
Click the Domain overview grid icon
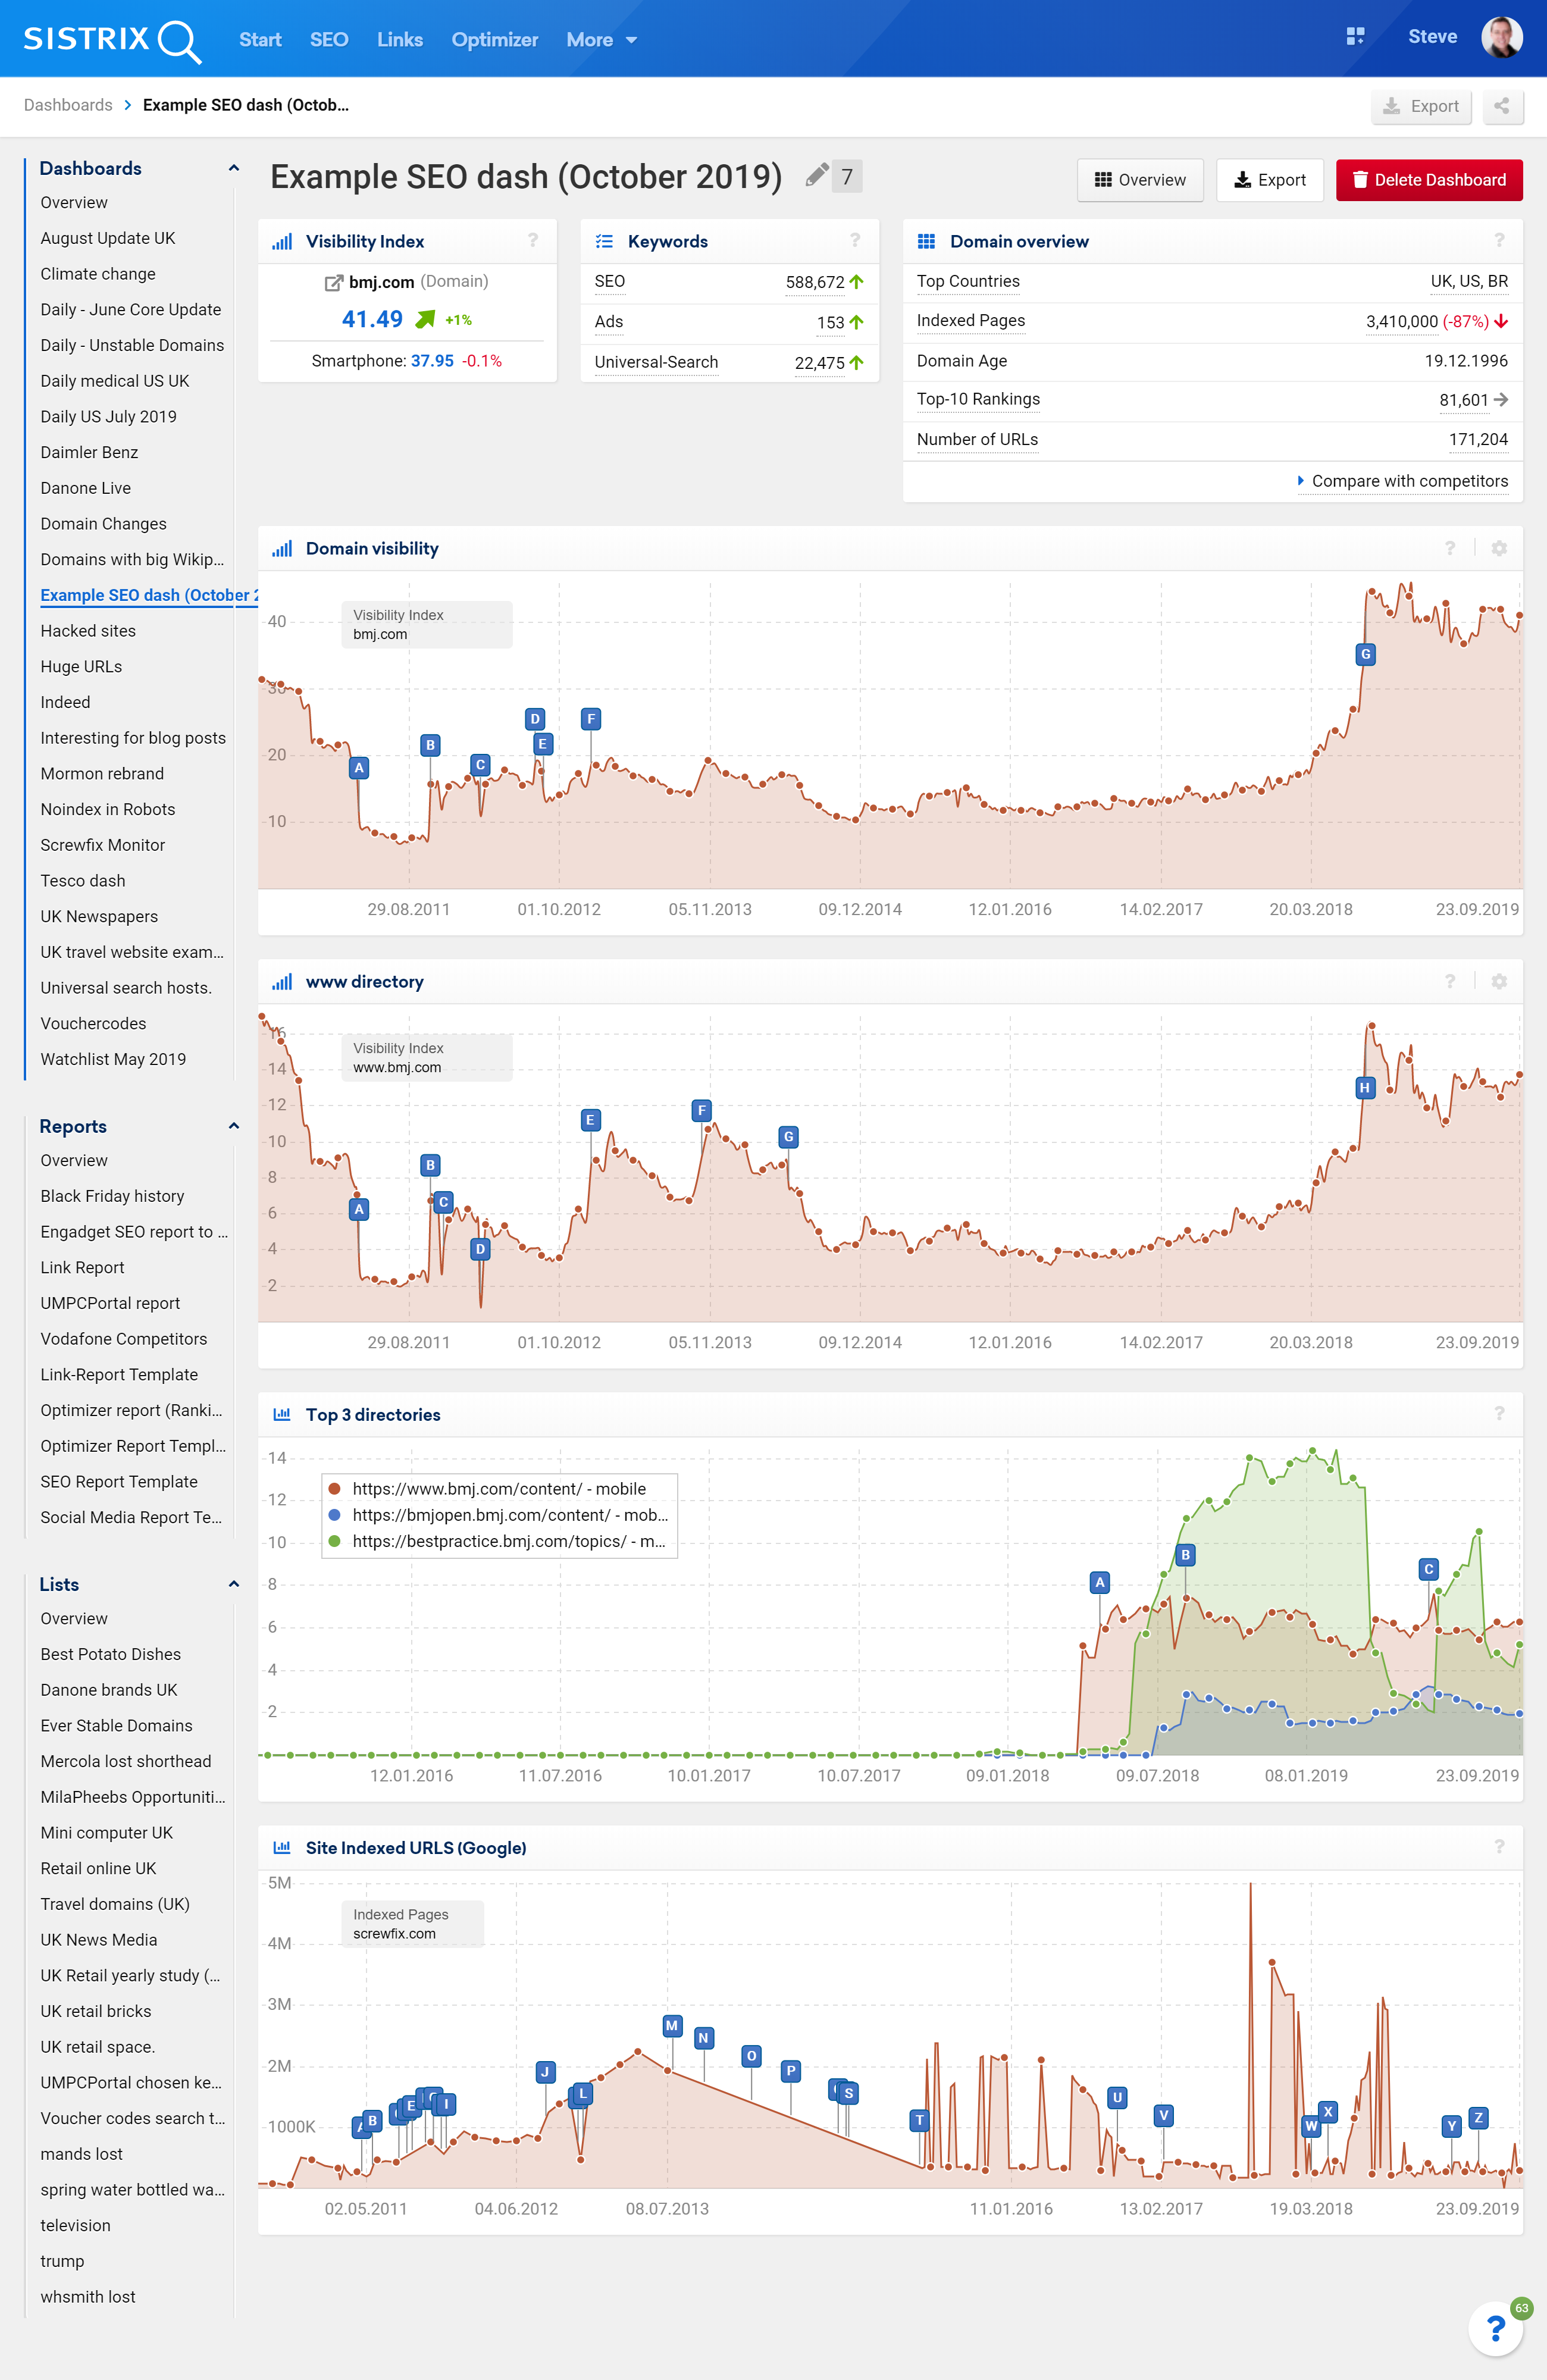coord(926,241)
